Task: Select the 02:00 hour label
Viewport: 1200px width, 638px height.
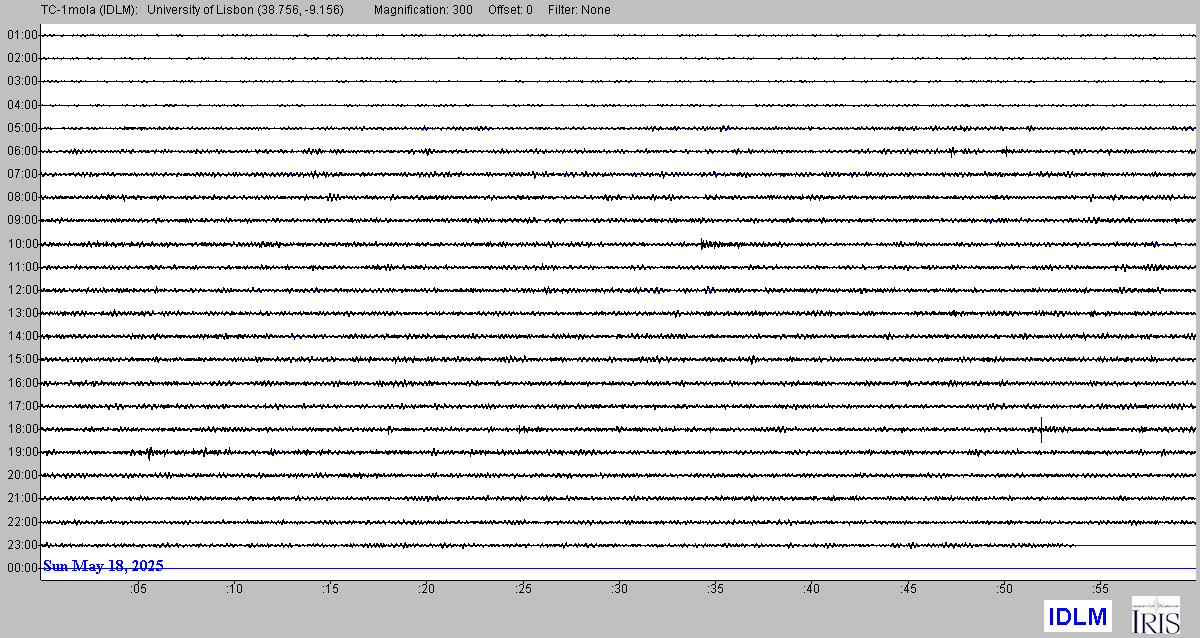Action: [22, 58]
